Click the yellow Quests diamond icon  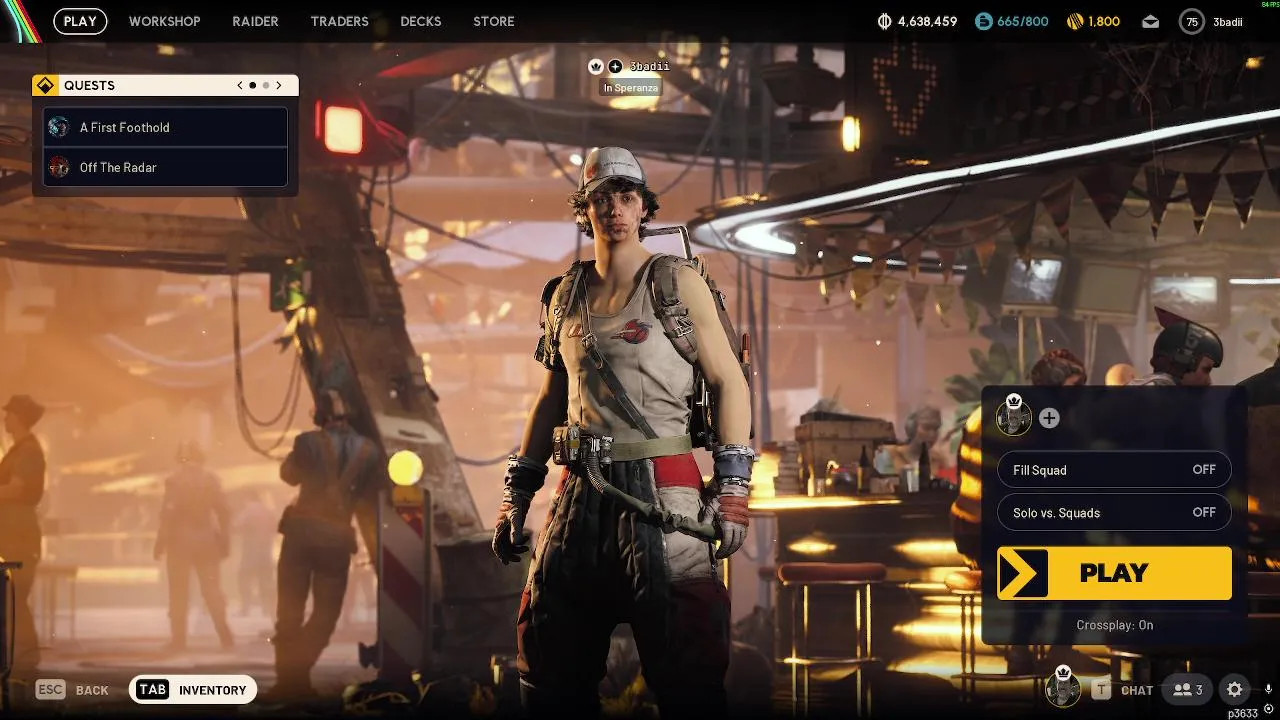click(x=45, y=85)
